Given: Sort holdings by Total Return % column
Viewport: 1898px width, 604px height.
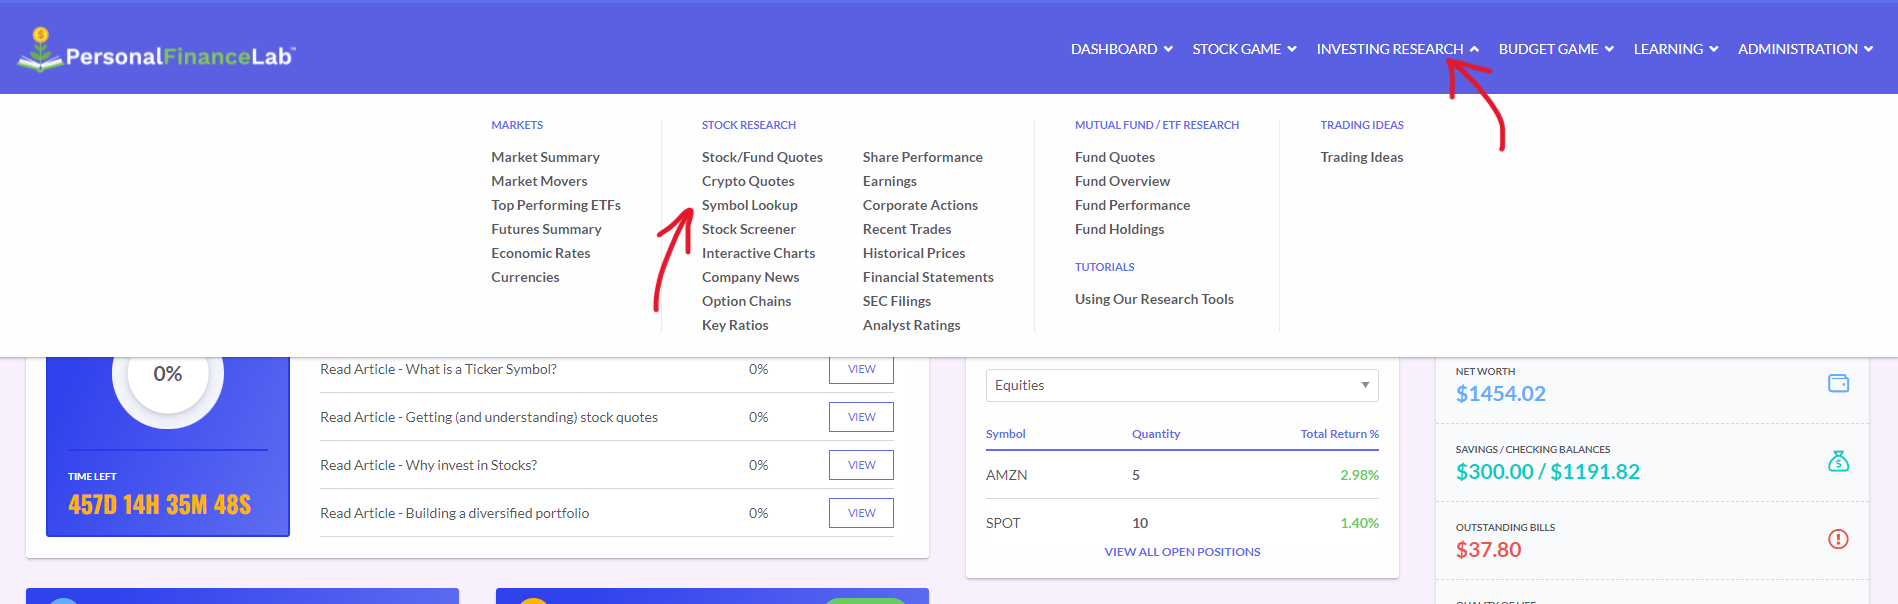Looking at the screenshot, I should tap(1339, 434).
